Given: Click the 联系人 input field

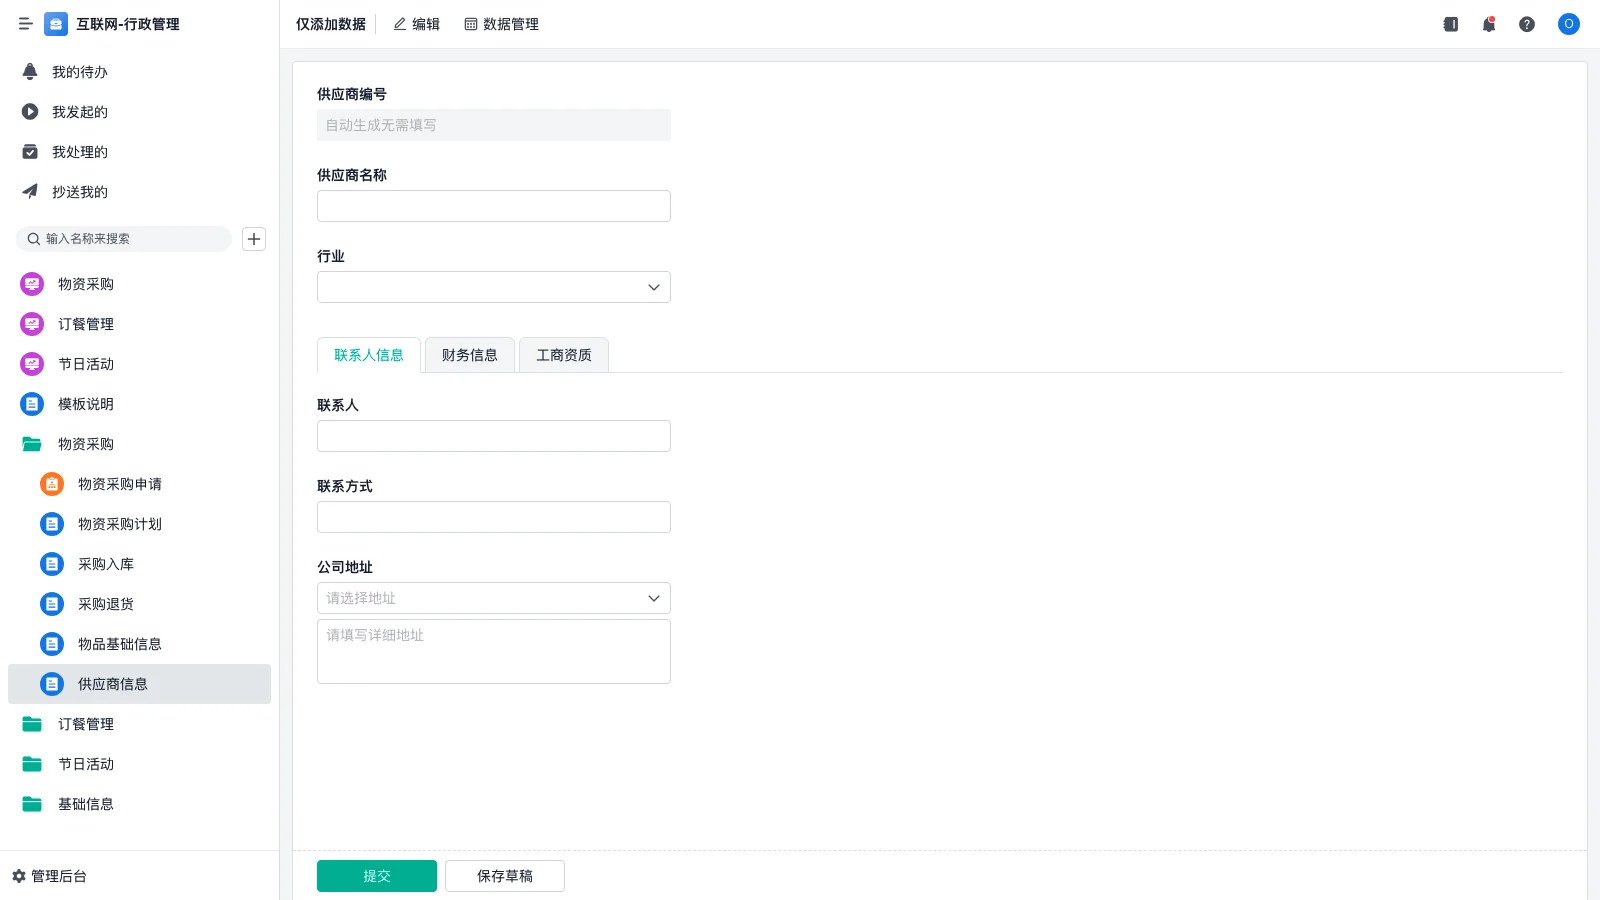Looking at the screenshot, I should click(x=493, y=435).
